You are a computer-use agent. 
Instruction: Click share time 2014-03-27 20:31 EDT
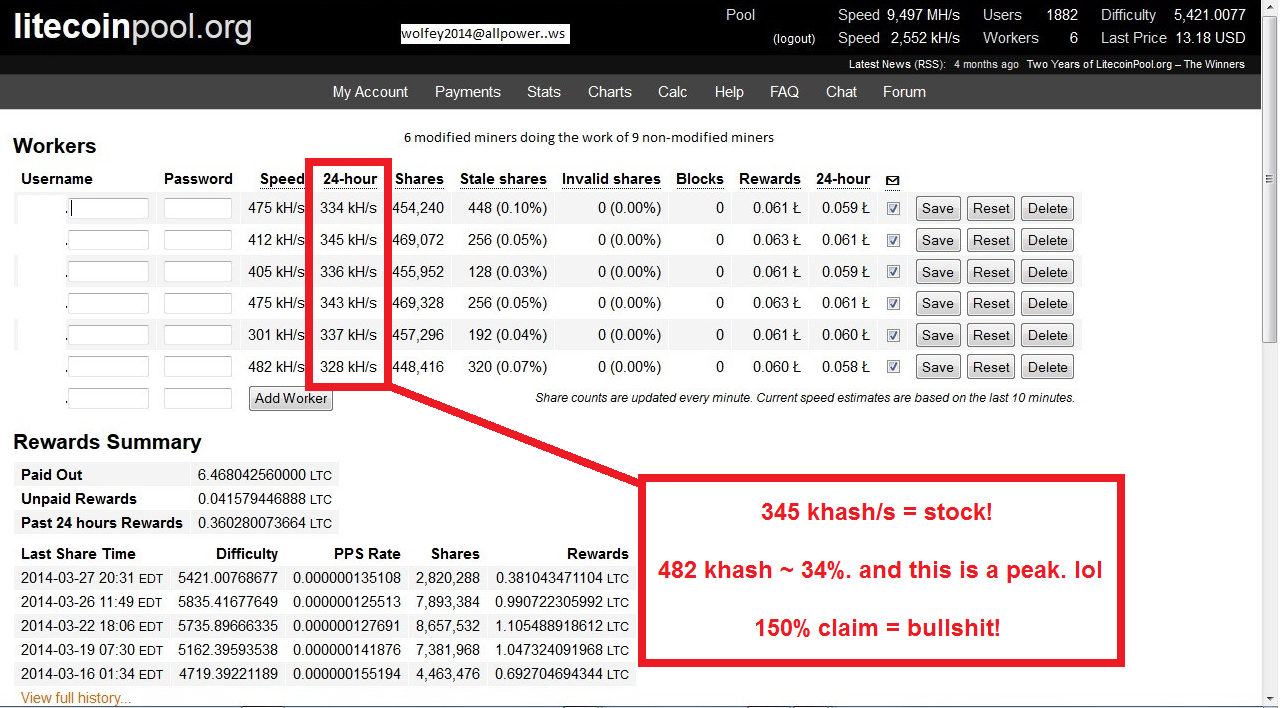(92, 578)
